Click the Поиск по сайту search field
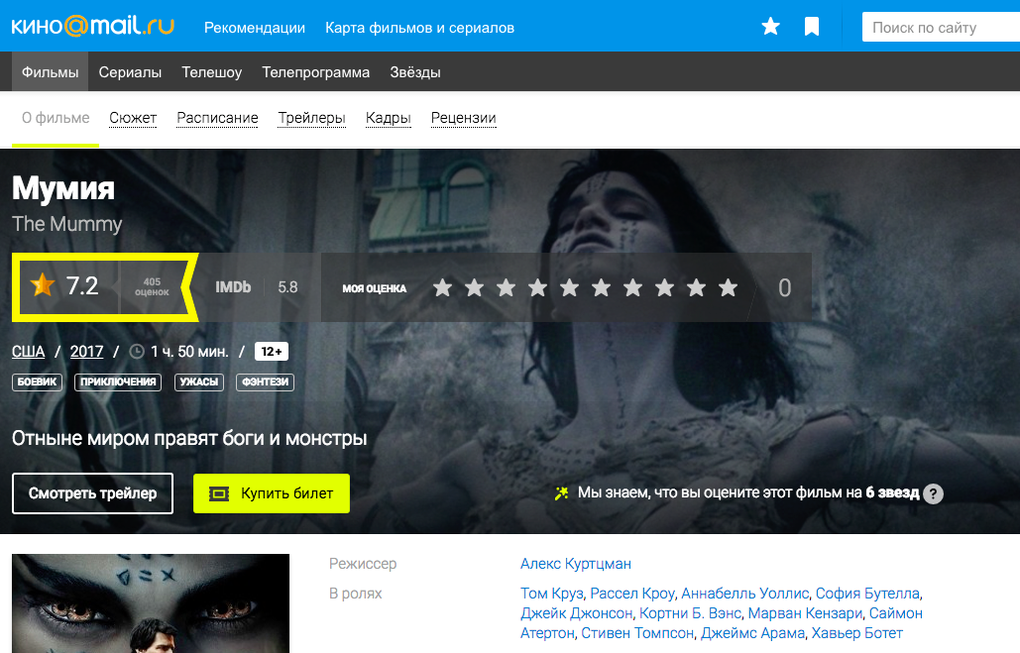The image size is (1020, 653). click(x=941, y=27)
